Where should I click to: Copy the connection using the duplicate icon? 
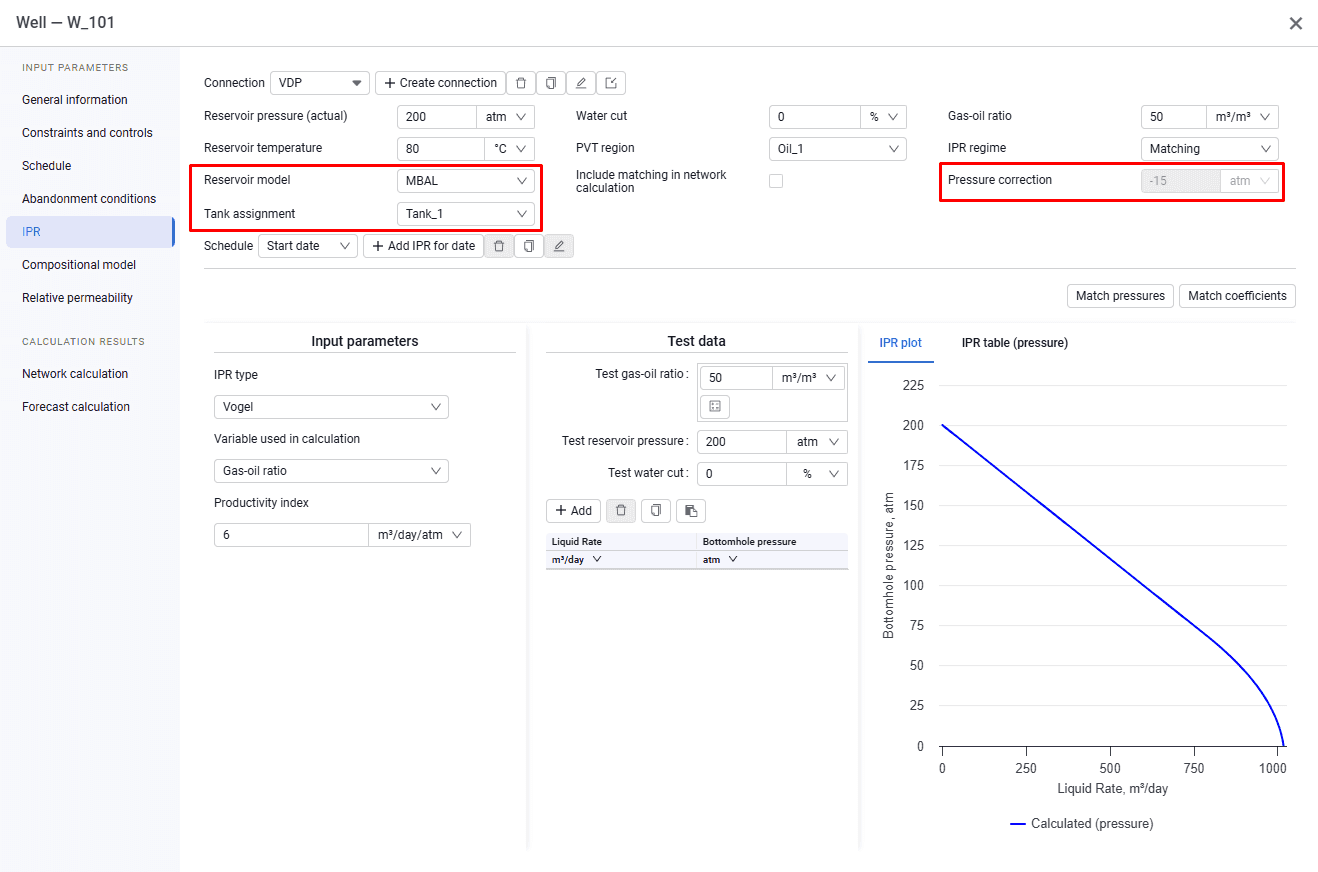pos(551,83)
